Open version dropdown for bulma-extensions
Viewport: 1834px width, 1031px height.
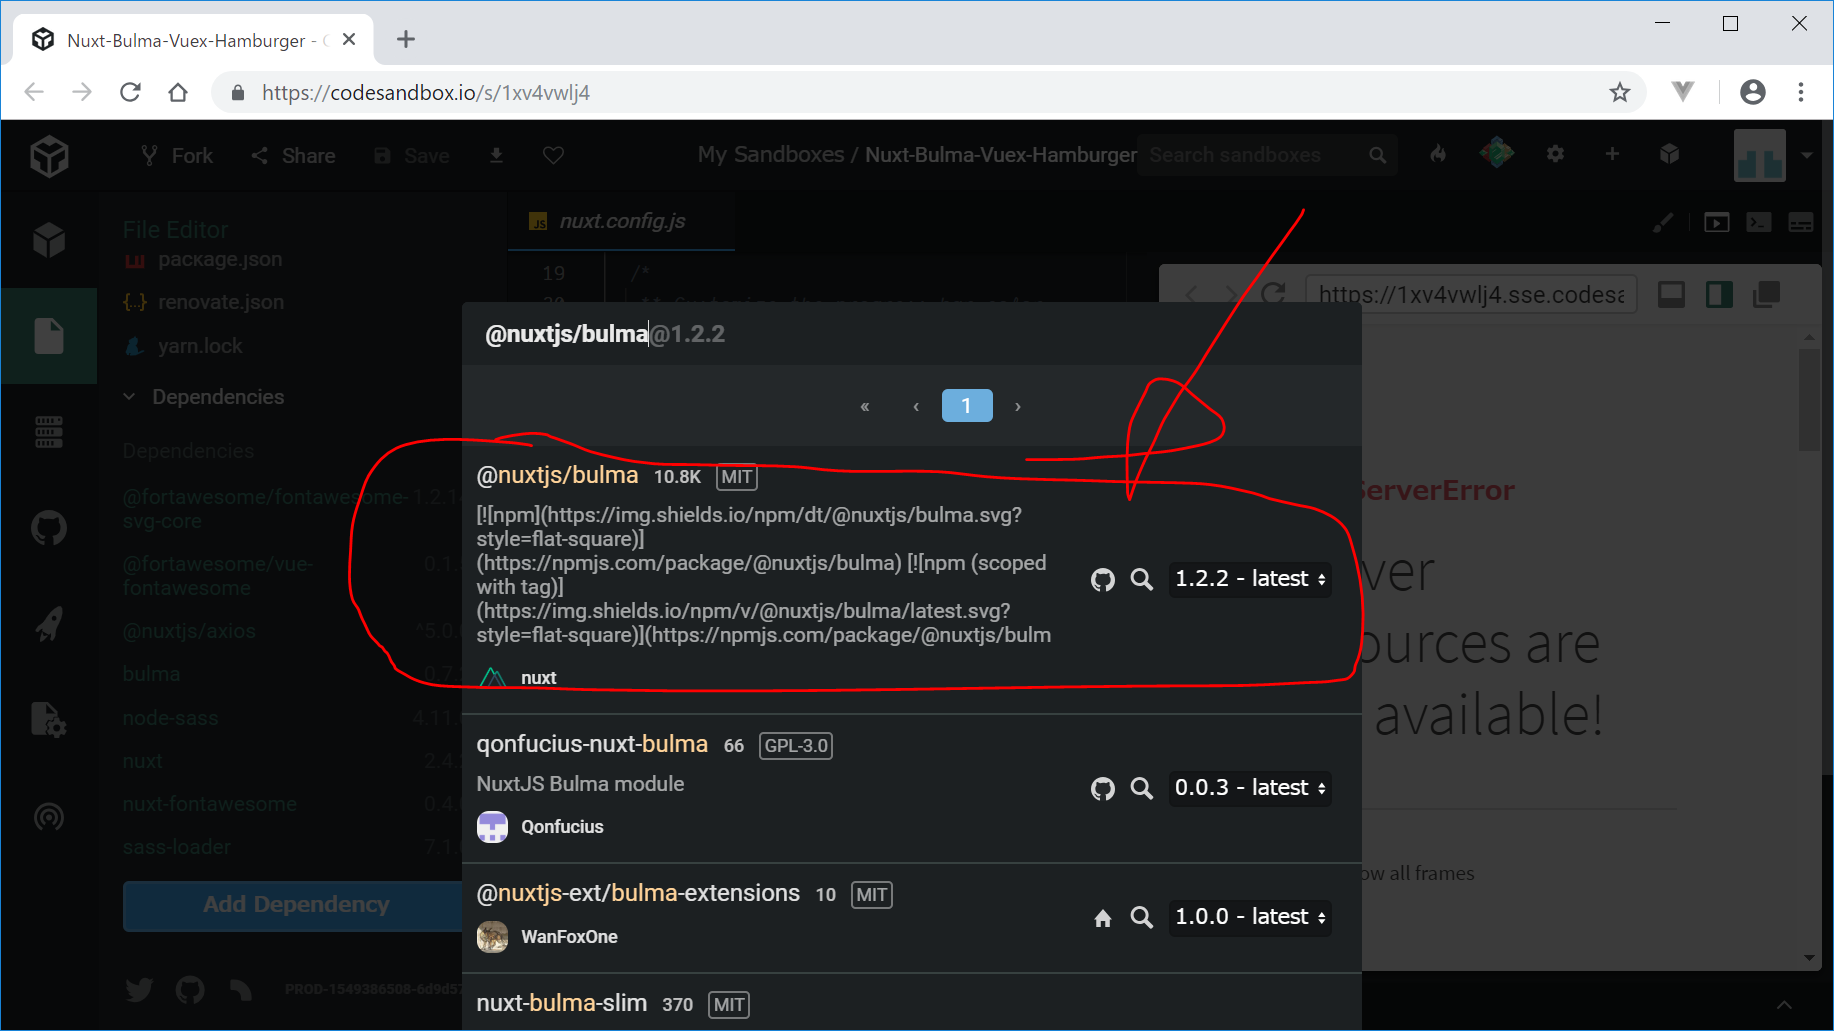1249,917
